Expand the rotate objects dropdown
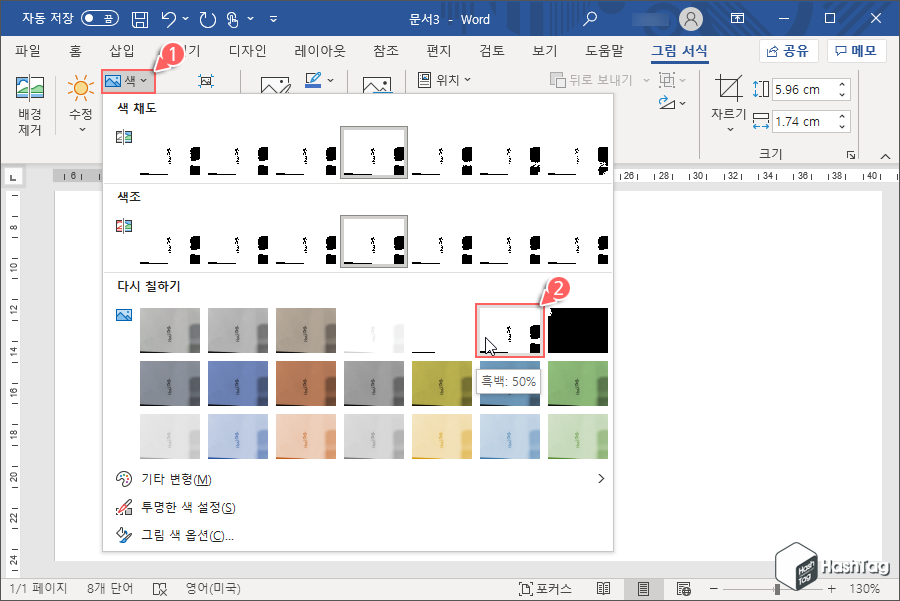This screenshot has height=601, width=900. (682, 104)
